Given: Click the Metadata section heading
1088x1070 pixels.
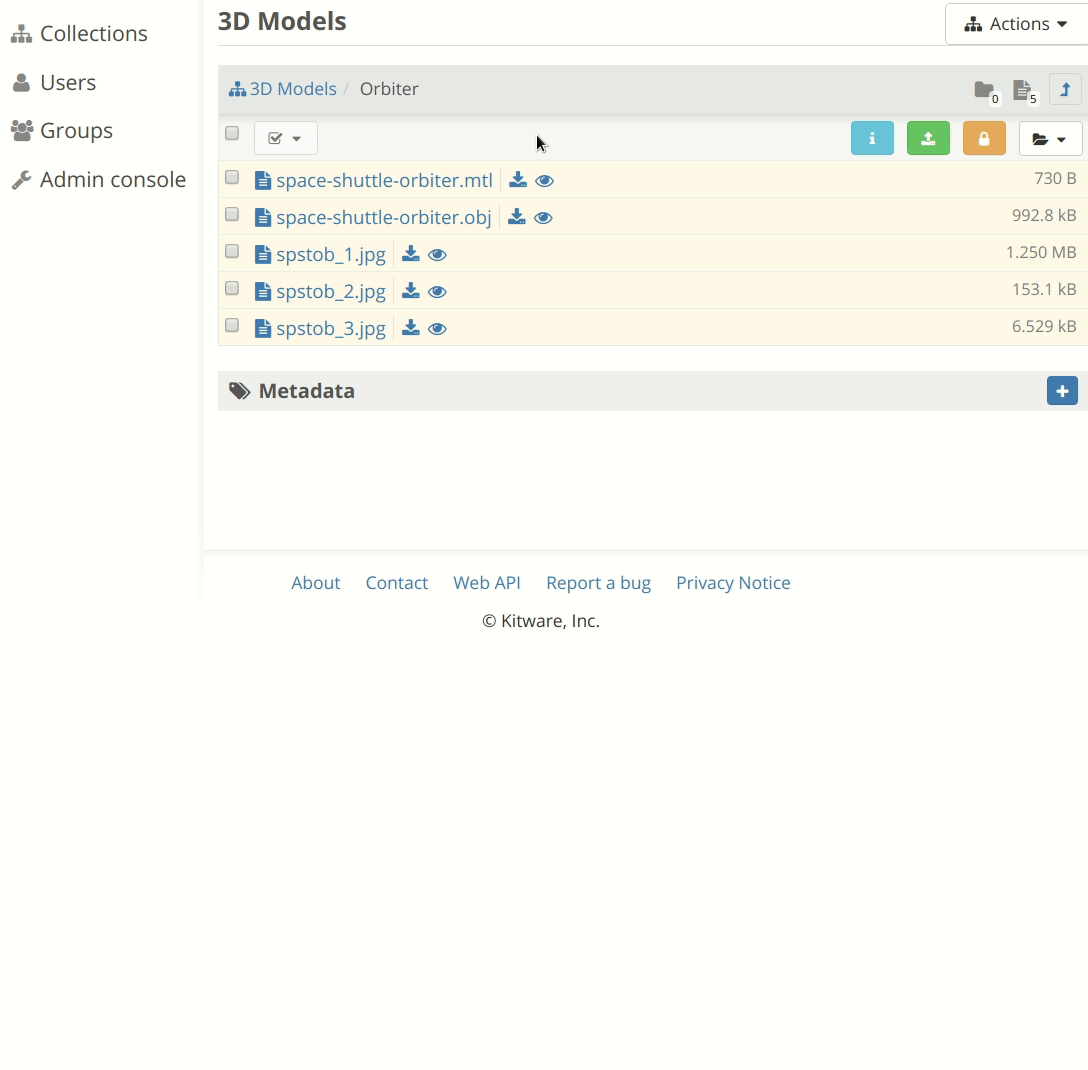Looking at the screenshot, I should pyautogui.click(x=307, y=391).
